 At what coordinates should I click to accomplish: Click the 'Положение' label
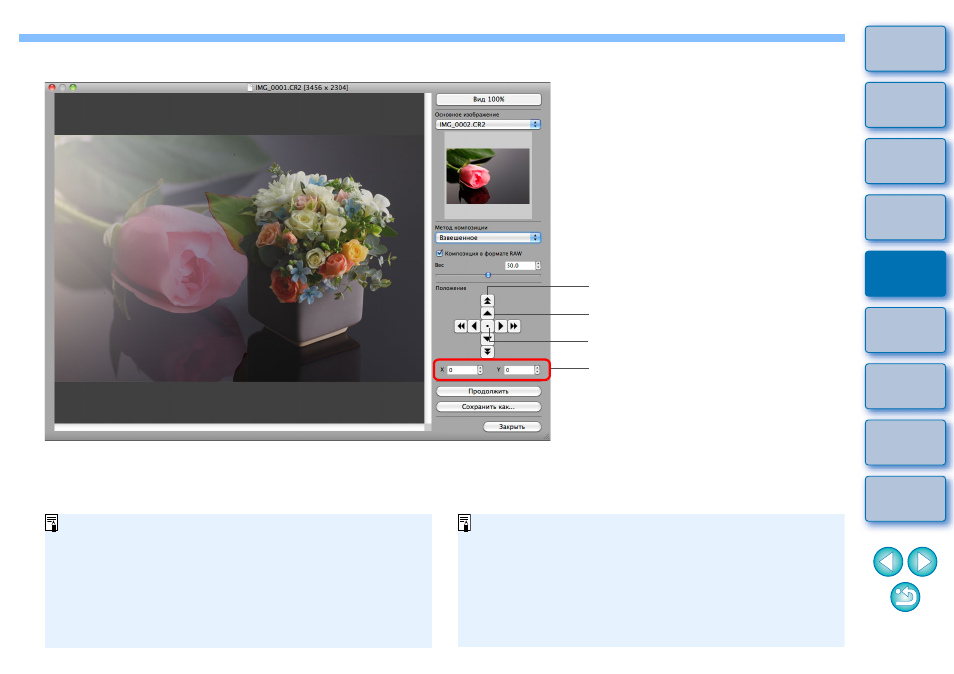451,288
